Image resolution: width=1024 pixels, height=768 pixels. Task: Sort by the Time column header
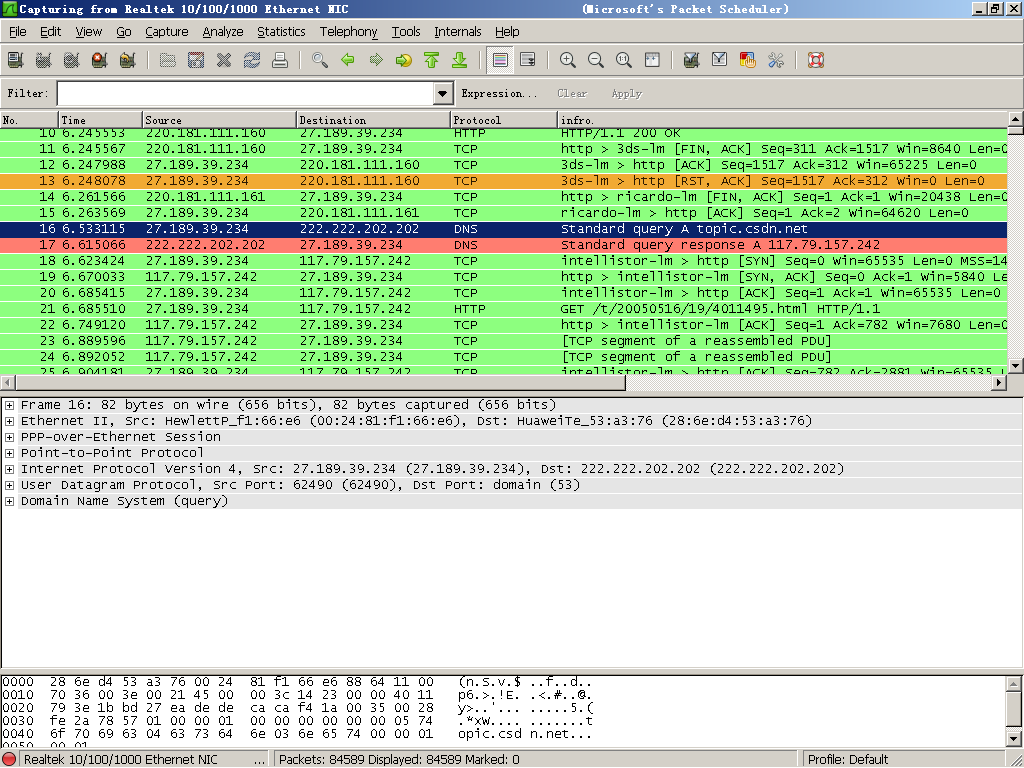click(100, 120)
